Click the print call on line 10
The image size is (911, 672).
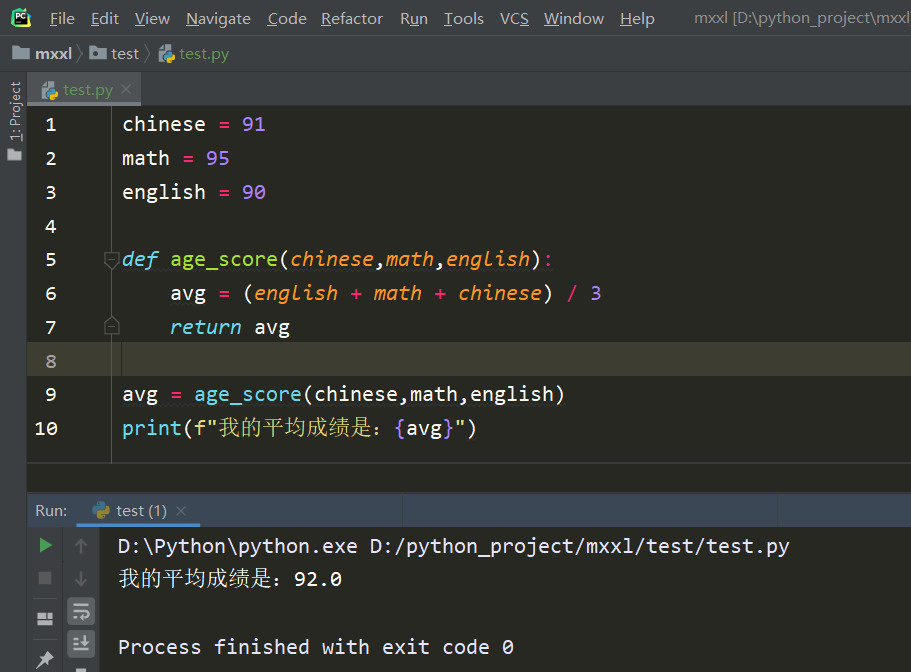[152, 429]
